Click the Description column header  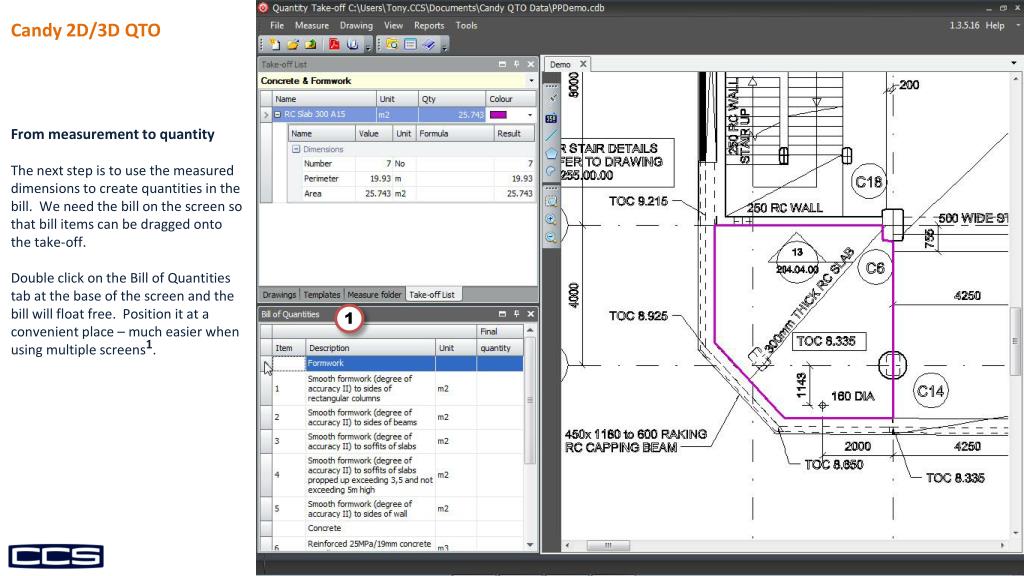point(370,348)
